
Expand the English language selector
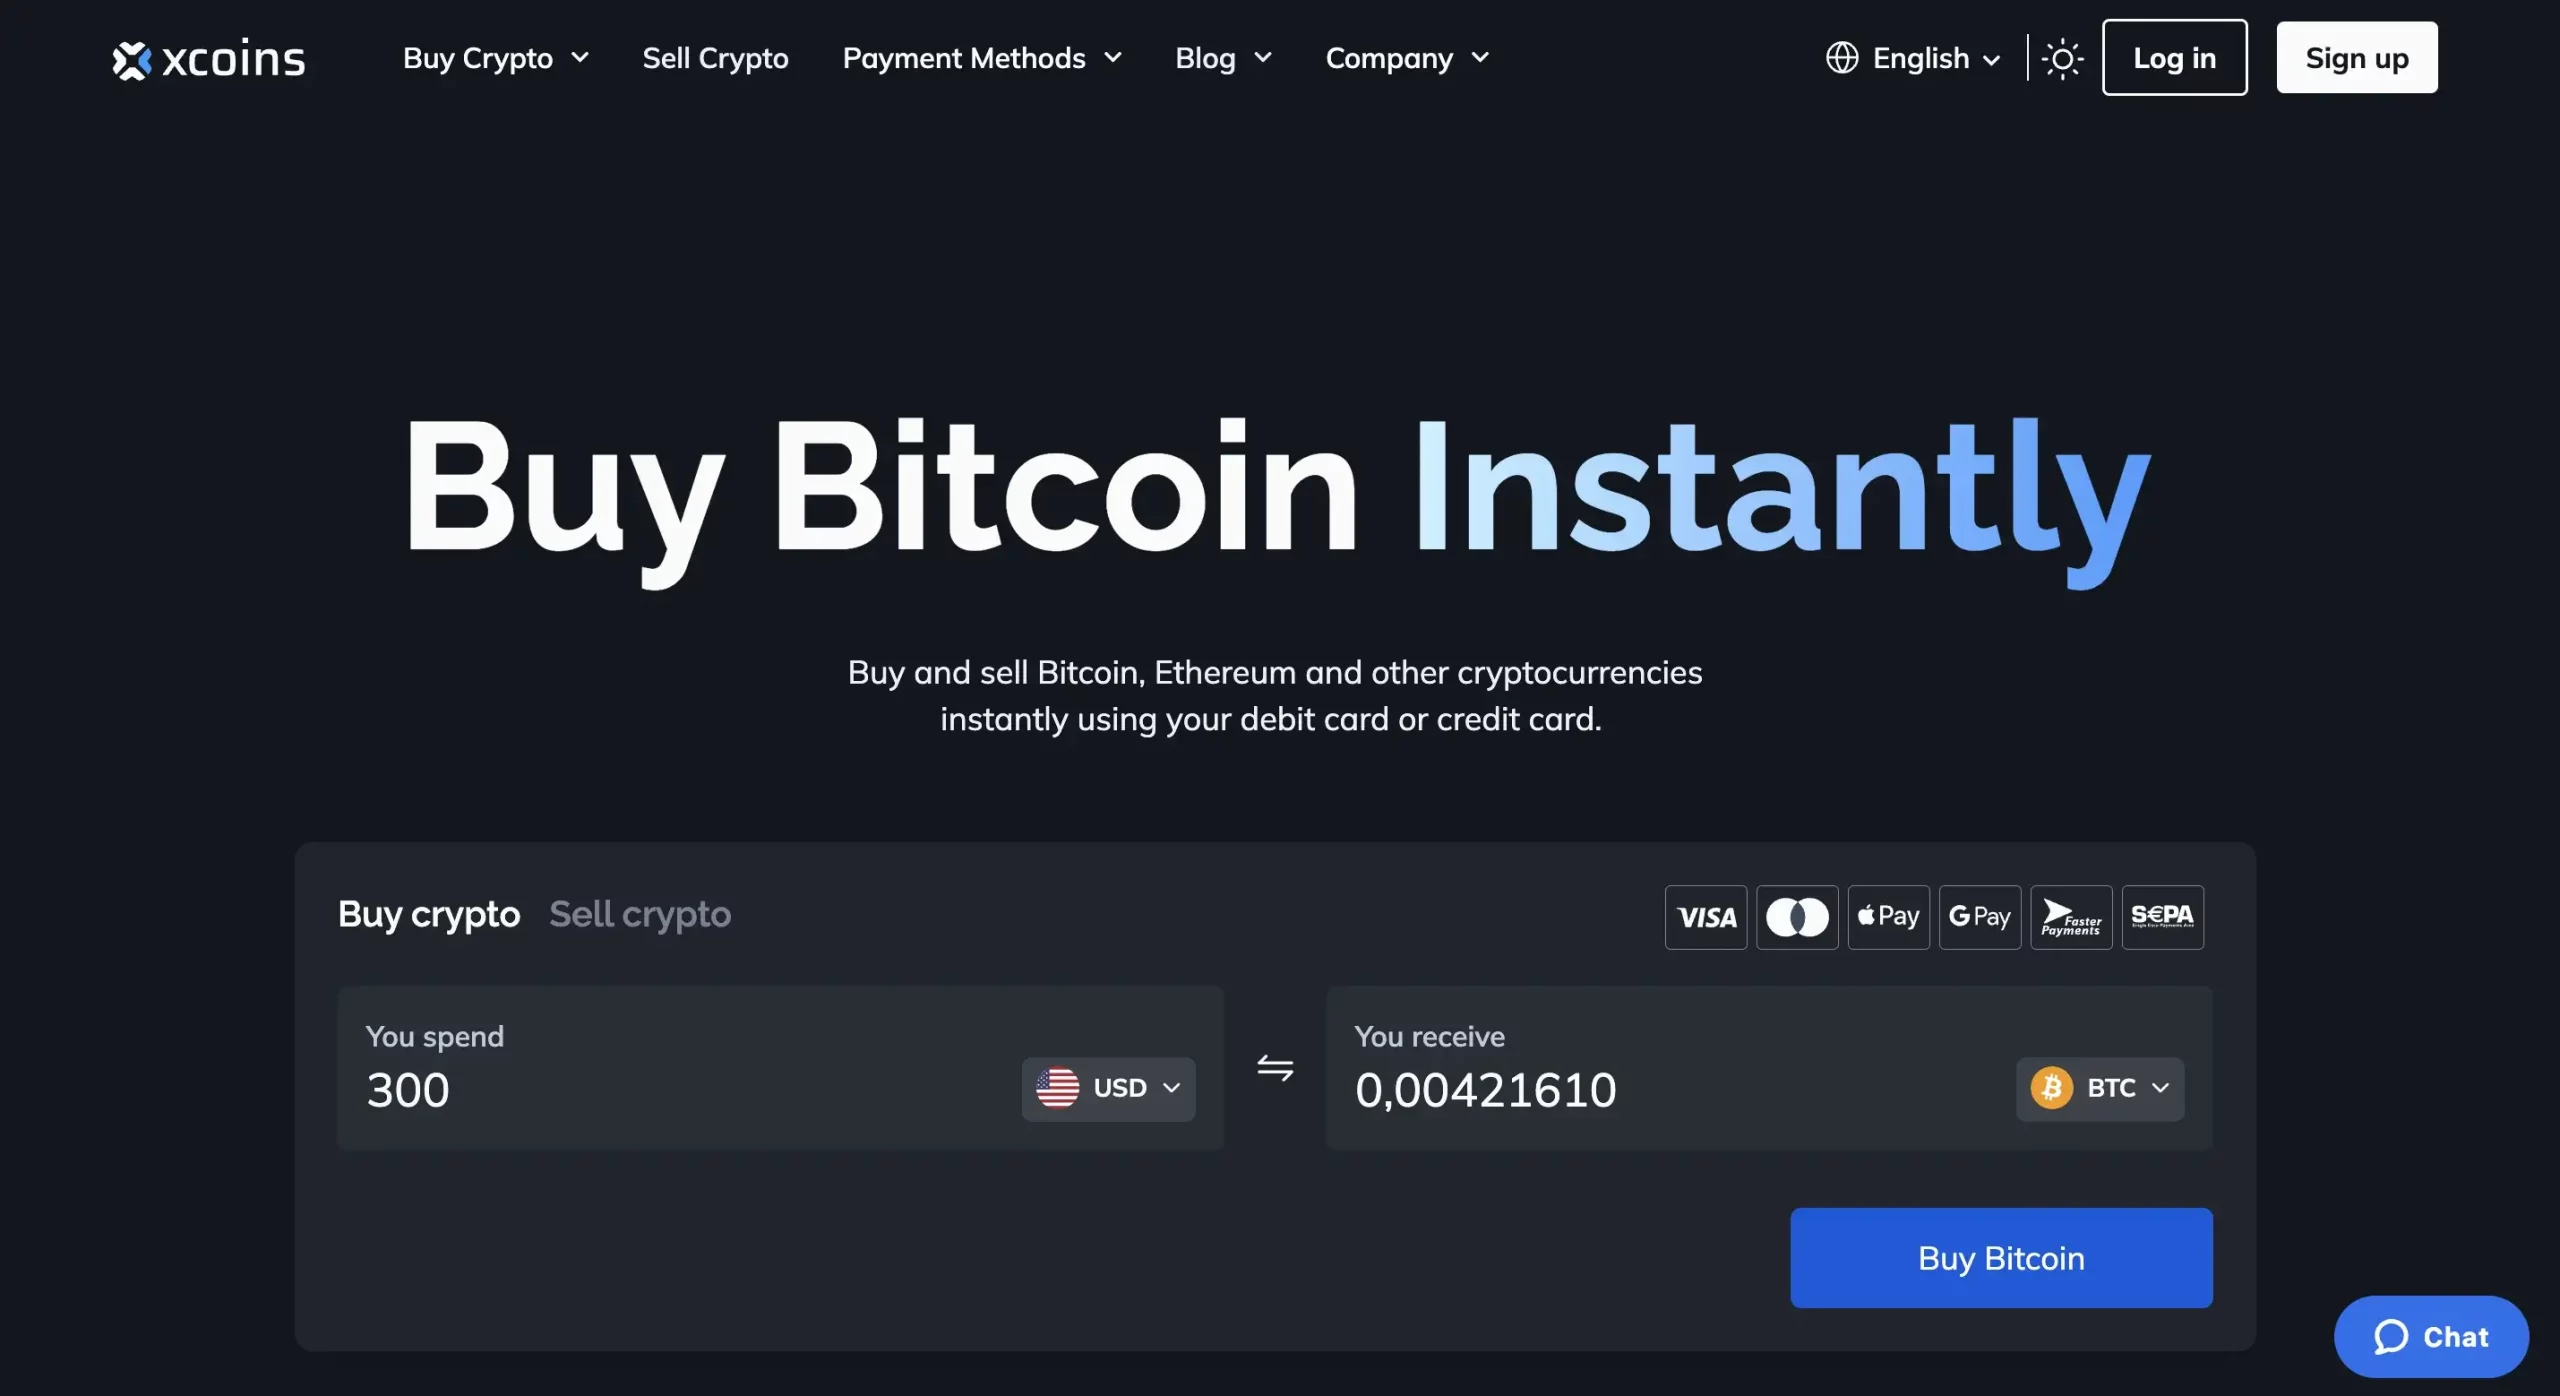tap(1915, 57)
